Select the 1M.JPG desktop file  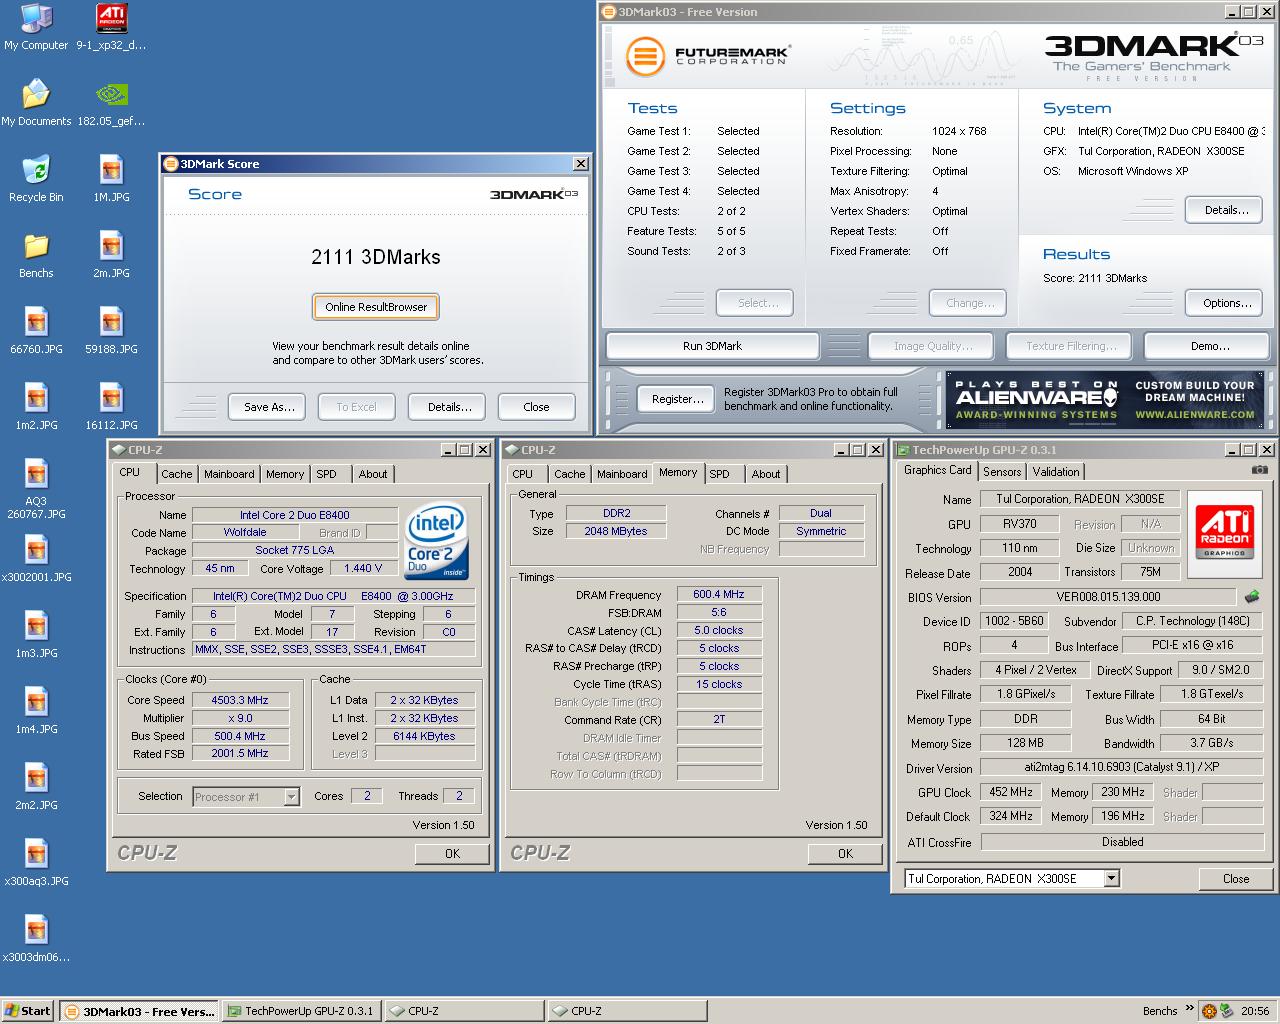pyautogui.click(x=111, y=179)
